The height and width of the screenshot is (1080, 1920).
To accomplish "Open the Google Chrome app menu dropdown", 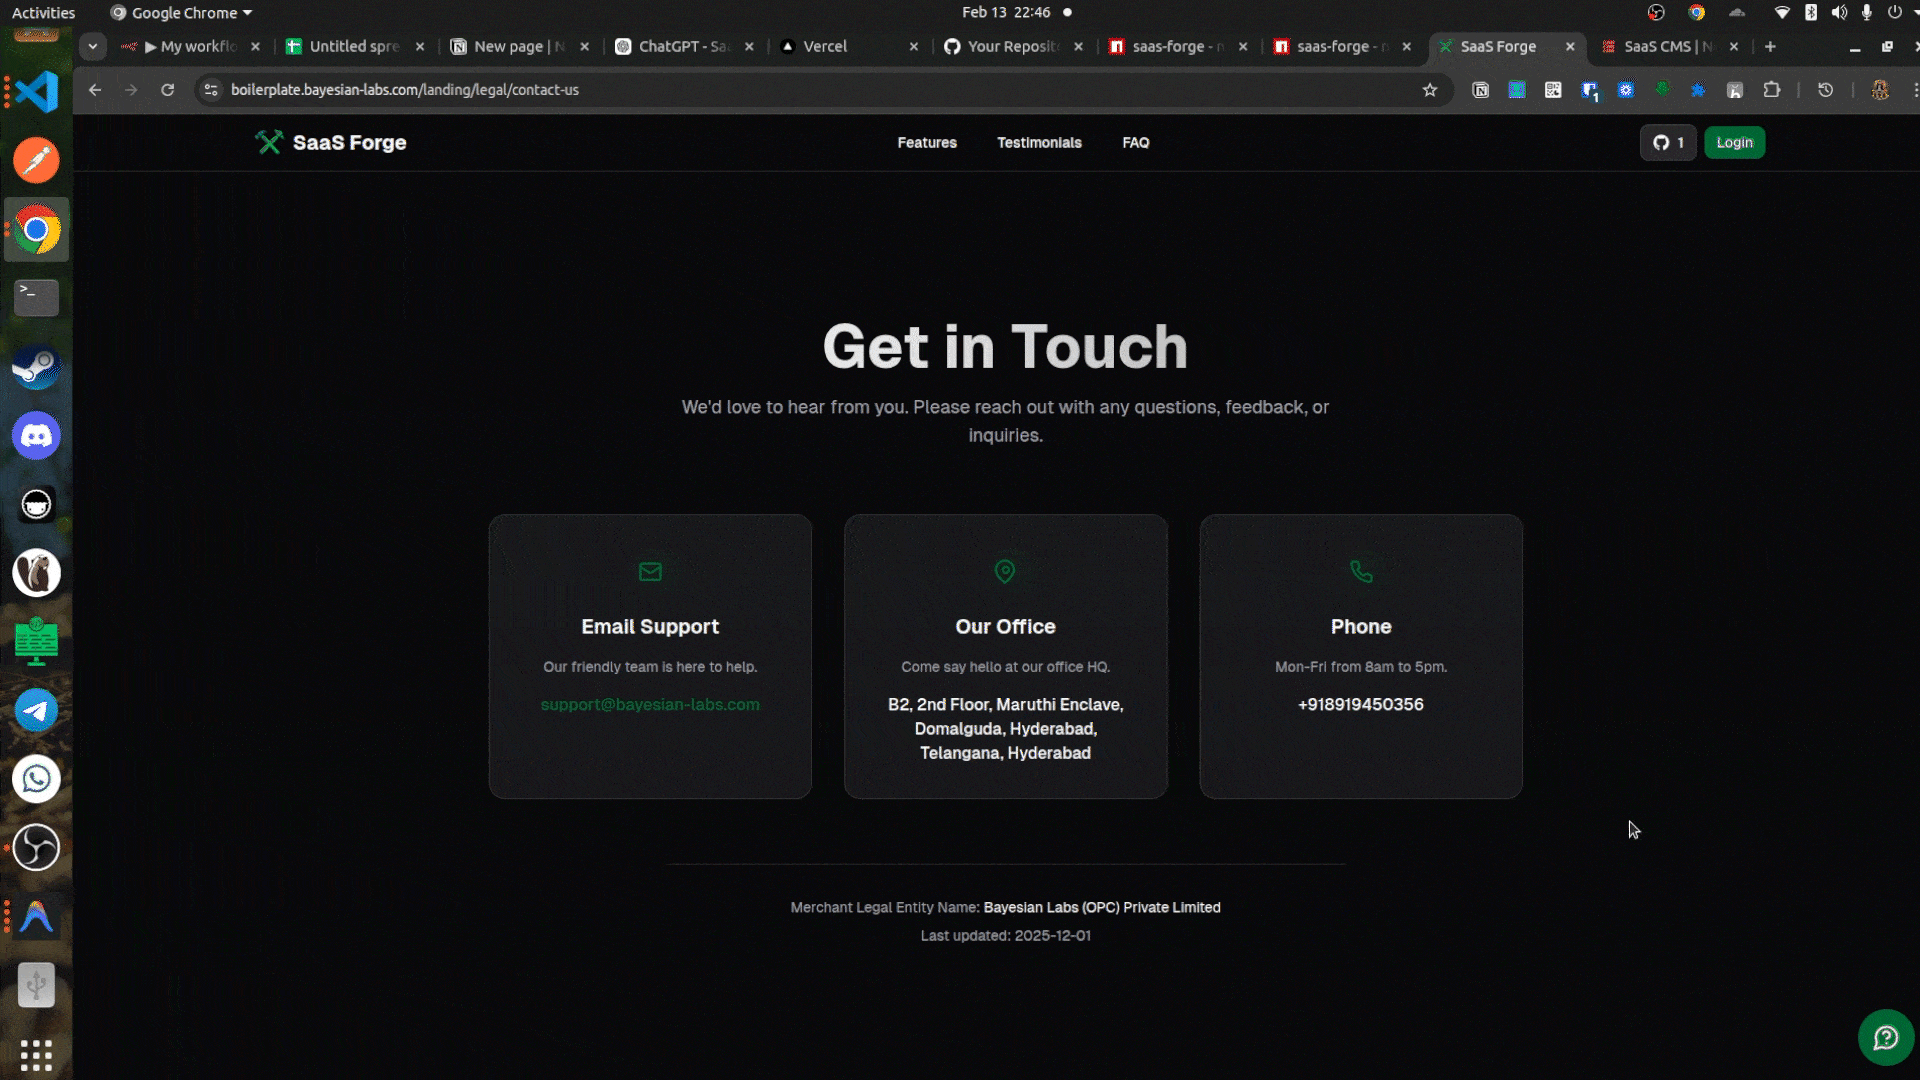I will pyautogui.click(x=185, y=13).
